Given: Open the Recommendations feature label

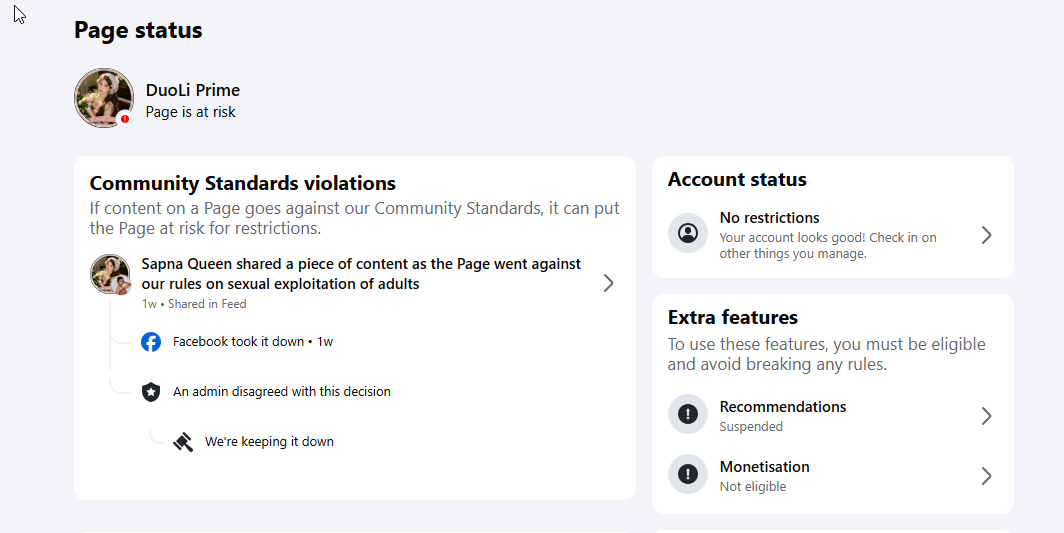Looking at the screenshot, I should click(x=783, y=407).
